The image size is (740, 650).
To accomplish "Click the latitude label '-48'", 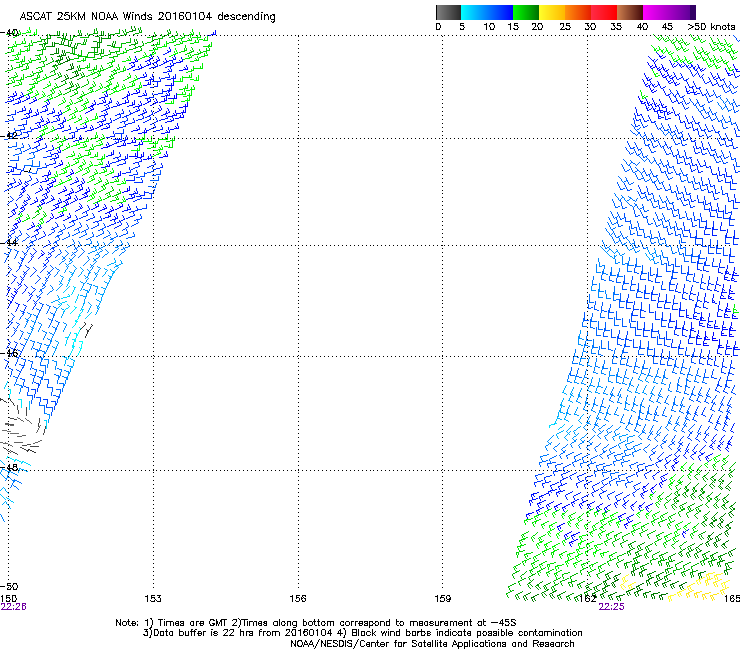I will pos(9,467).
